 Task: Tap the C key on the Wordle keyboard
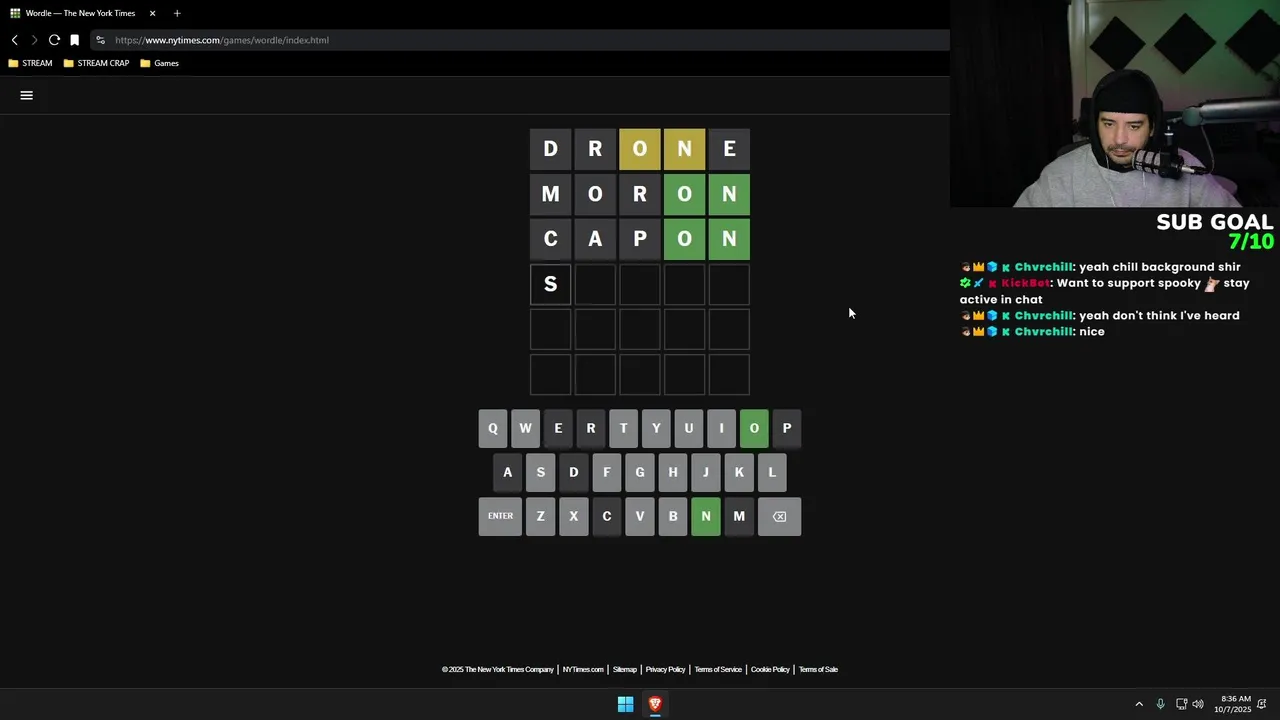(x=606, y=516)
